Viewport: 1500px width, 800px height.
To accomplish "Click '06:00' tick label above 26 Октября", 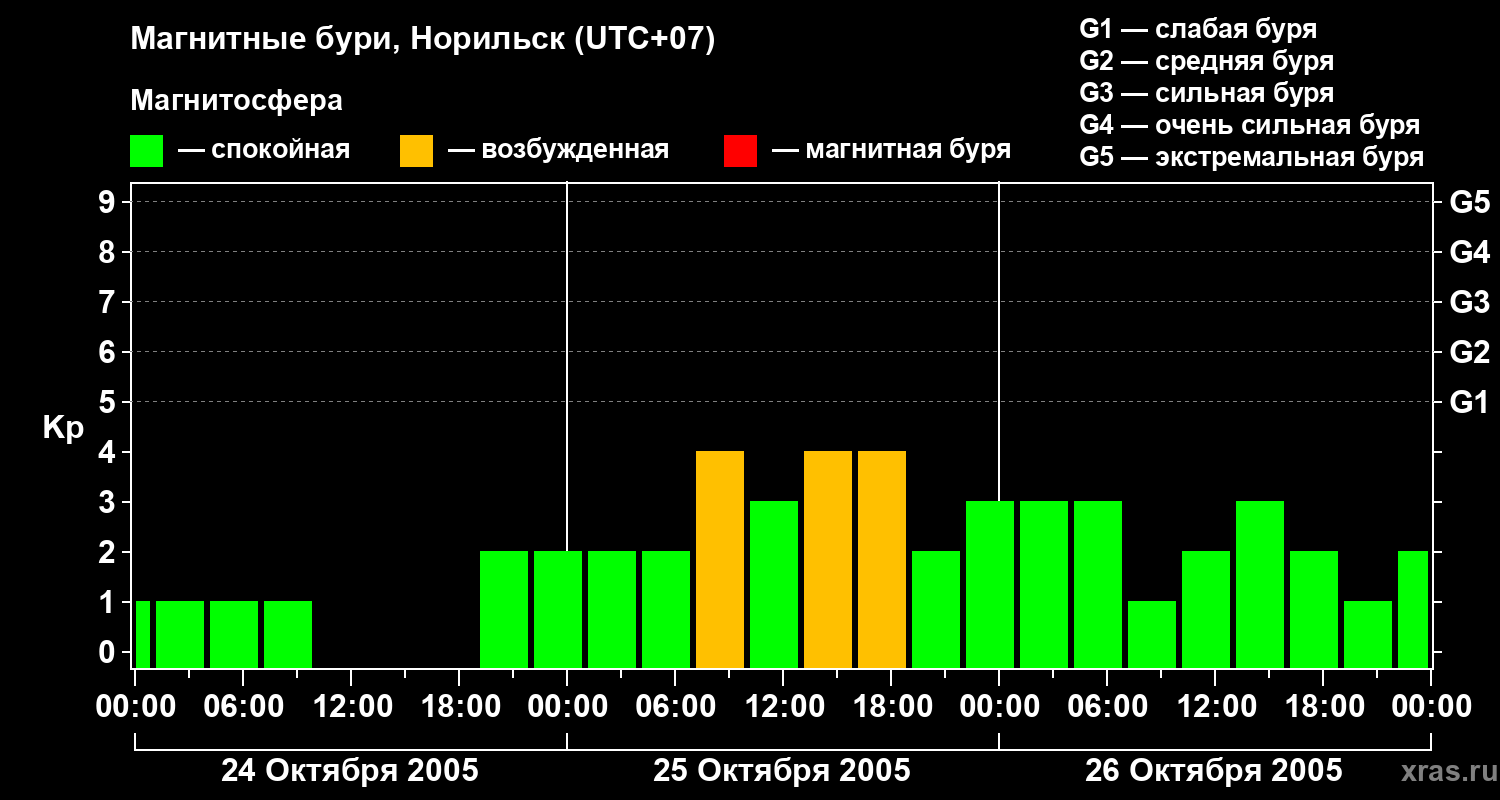I will (x=1107, y=706).
